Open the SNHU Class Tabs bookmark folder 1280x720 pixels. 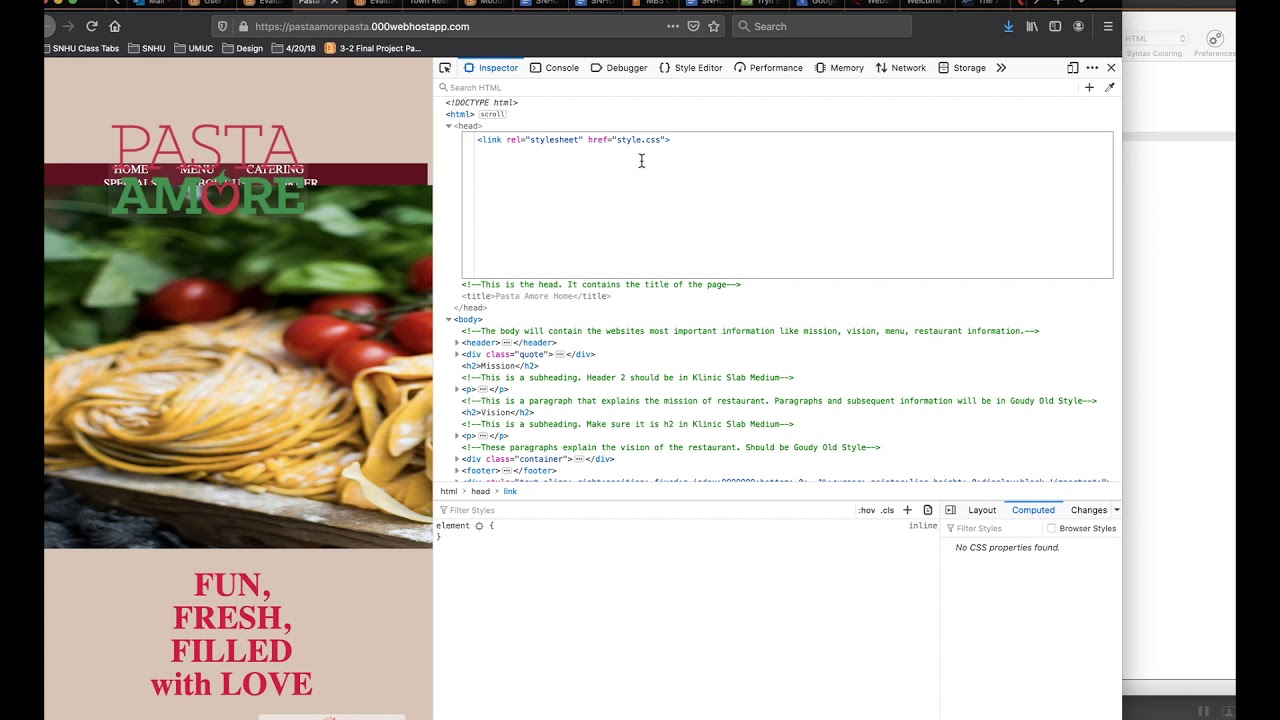tap(82, 48)
